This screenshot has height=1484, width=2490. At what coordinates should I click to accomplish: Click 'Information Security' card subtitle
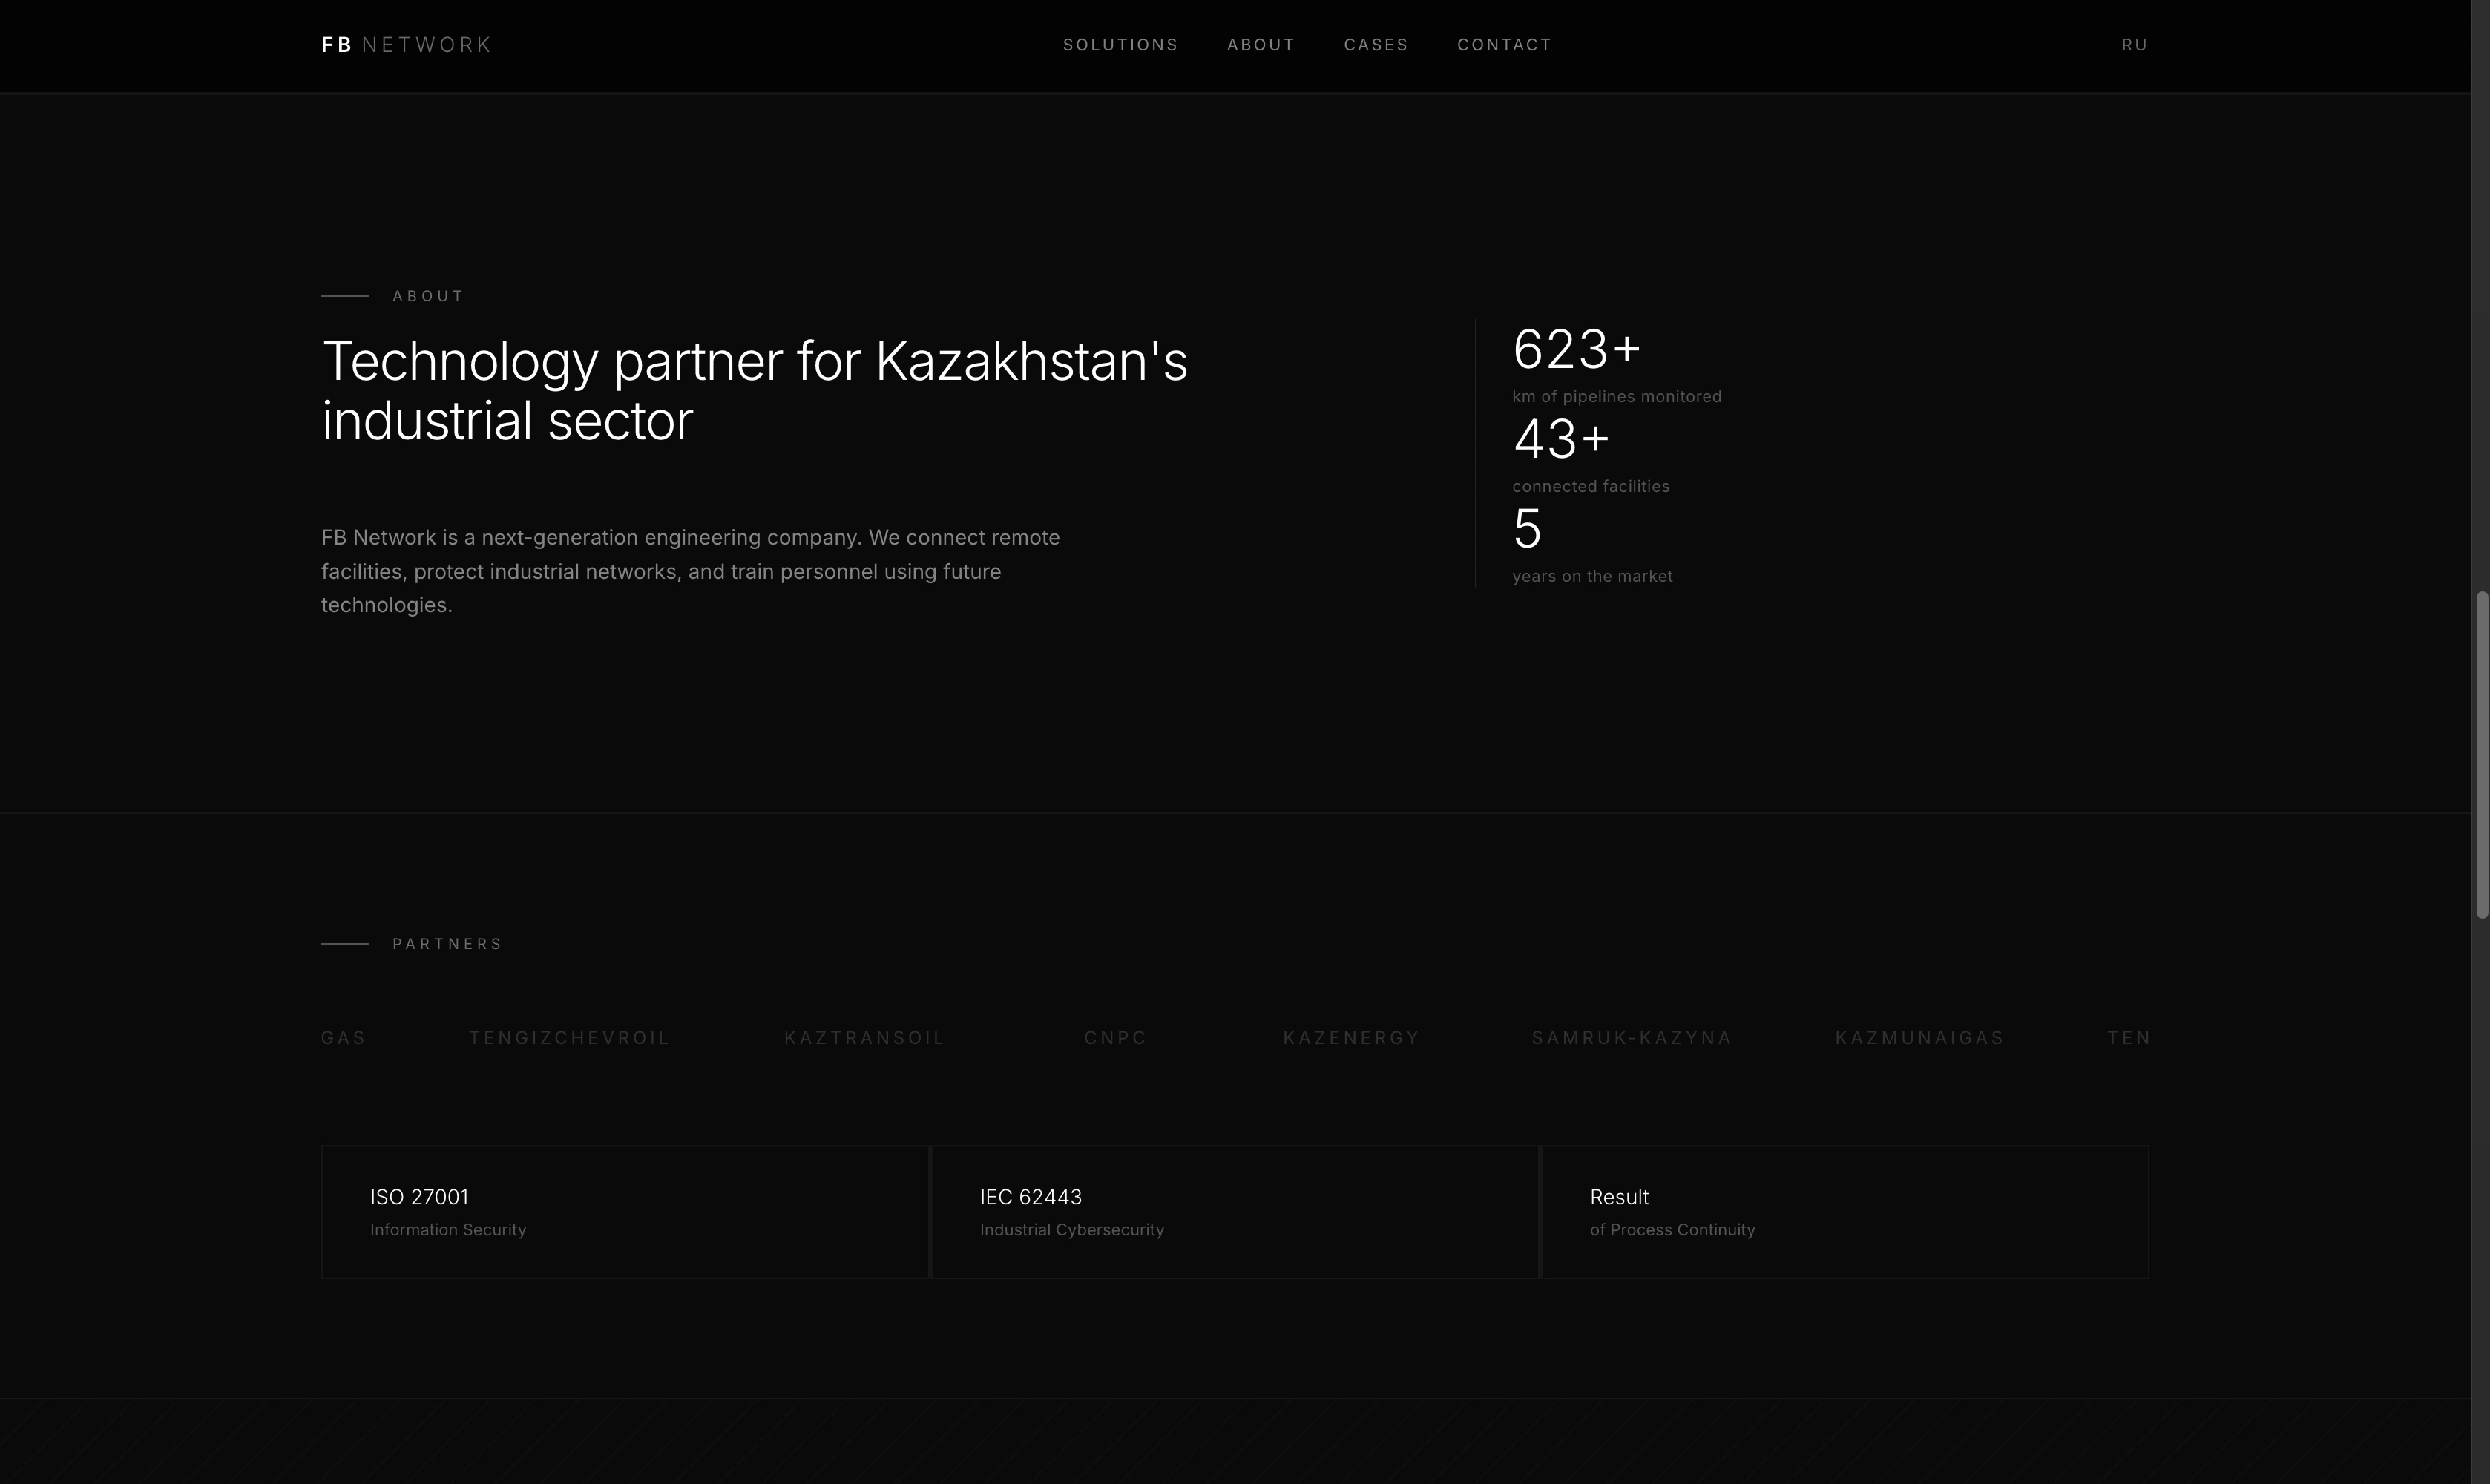(448, 1230)
